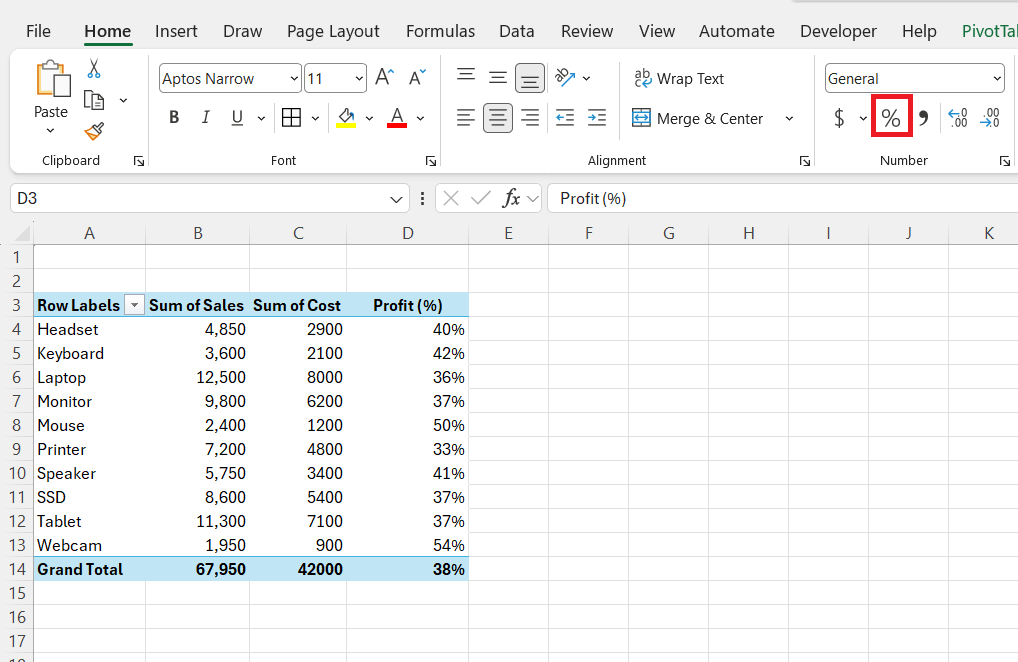The height and width of the screenshot is (662, 1018).
Task: Click the Decrease Decimal icon
Action: pyautogui.click(x=990, y=118)
